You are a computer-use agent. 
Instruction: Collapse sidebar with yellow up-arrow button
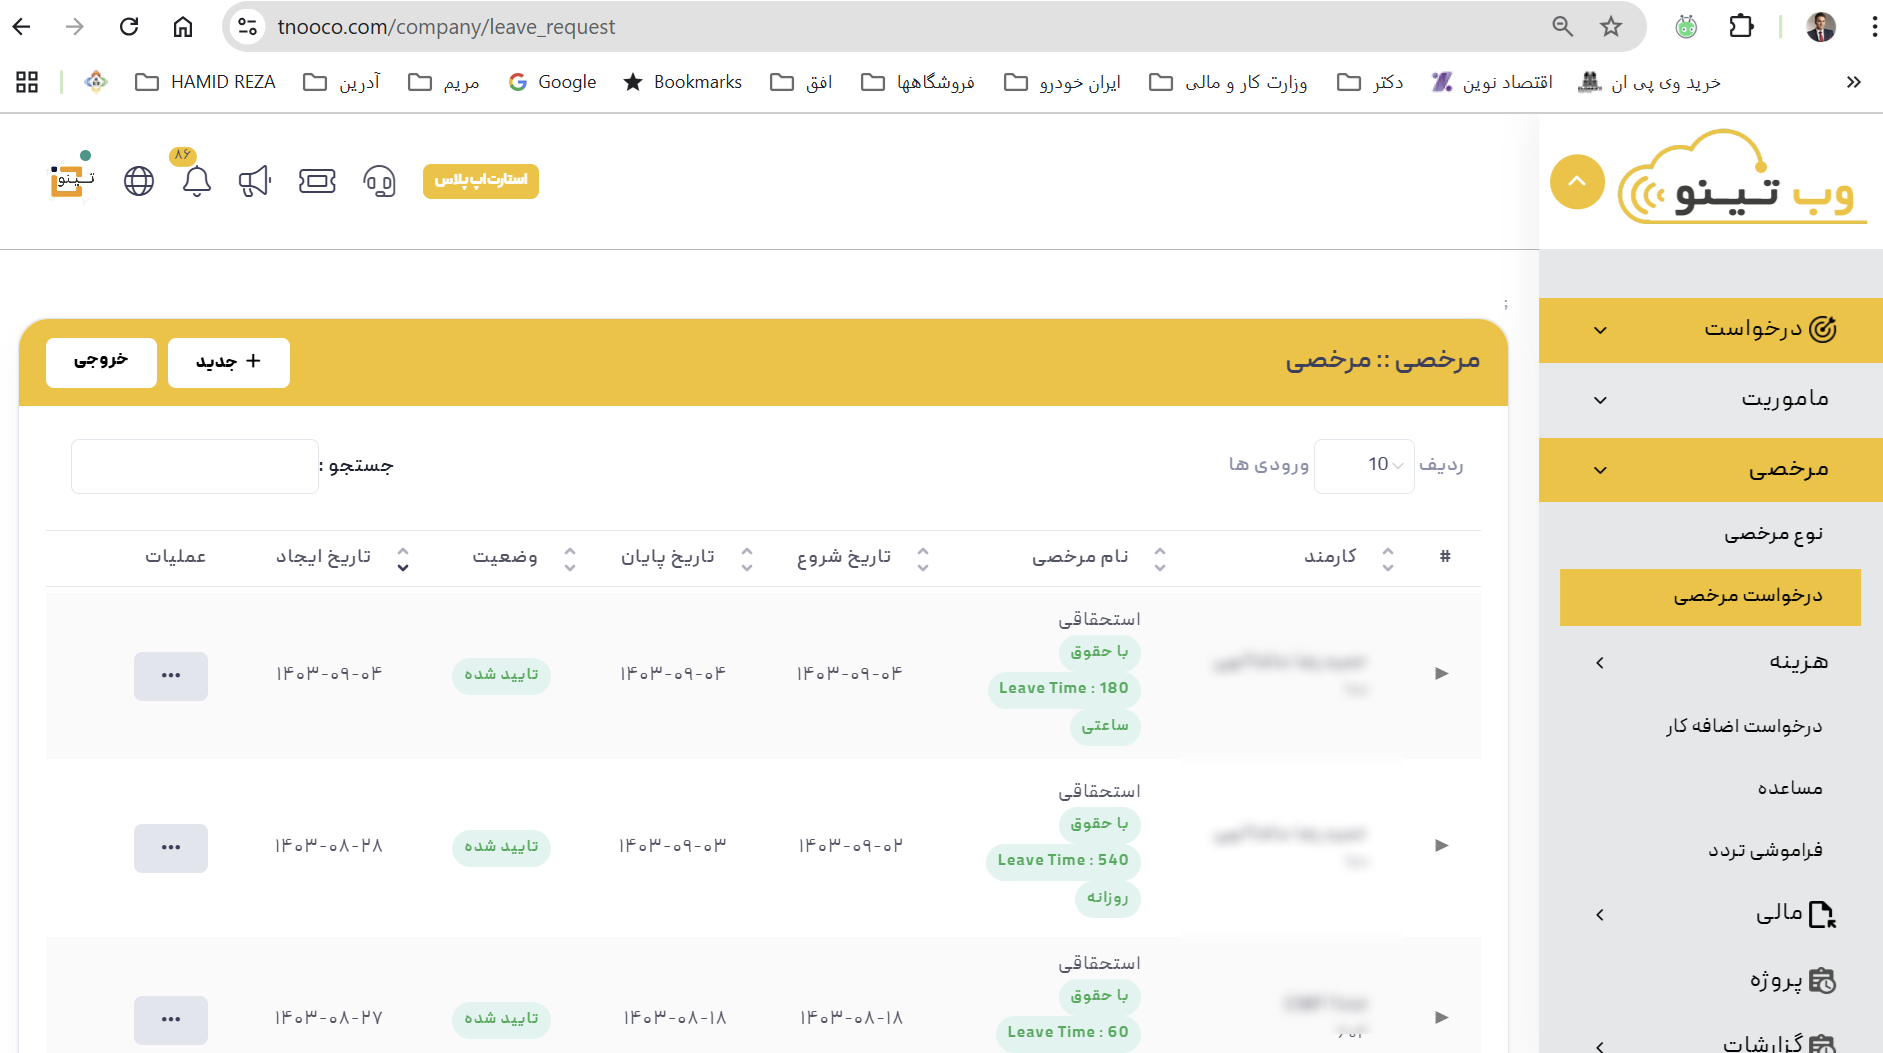[1577, 182]
